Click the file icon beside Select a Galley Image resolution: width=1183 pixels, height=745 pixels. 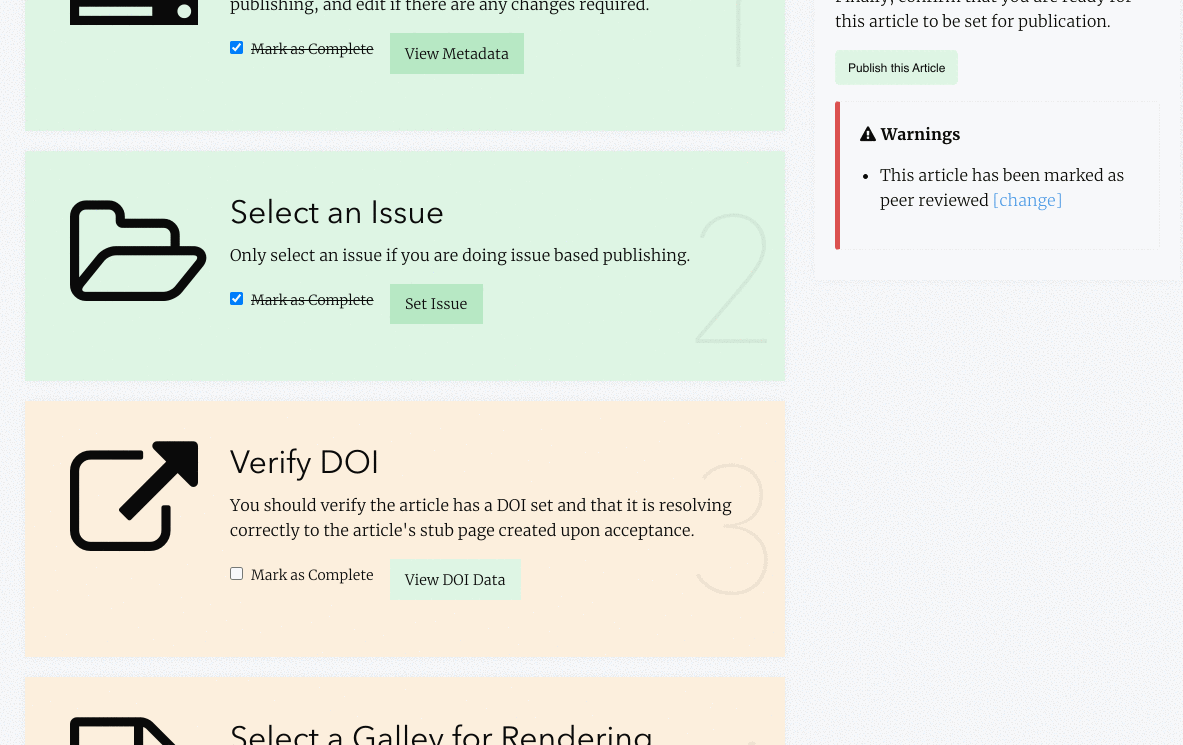(124, 731)
